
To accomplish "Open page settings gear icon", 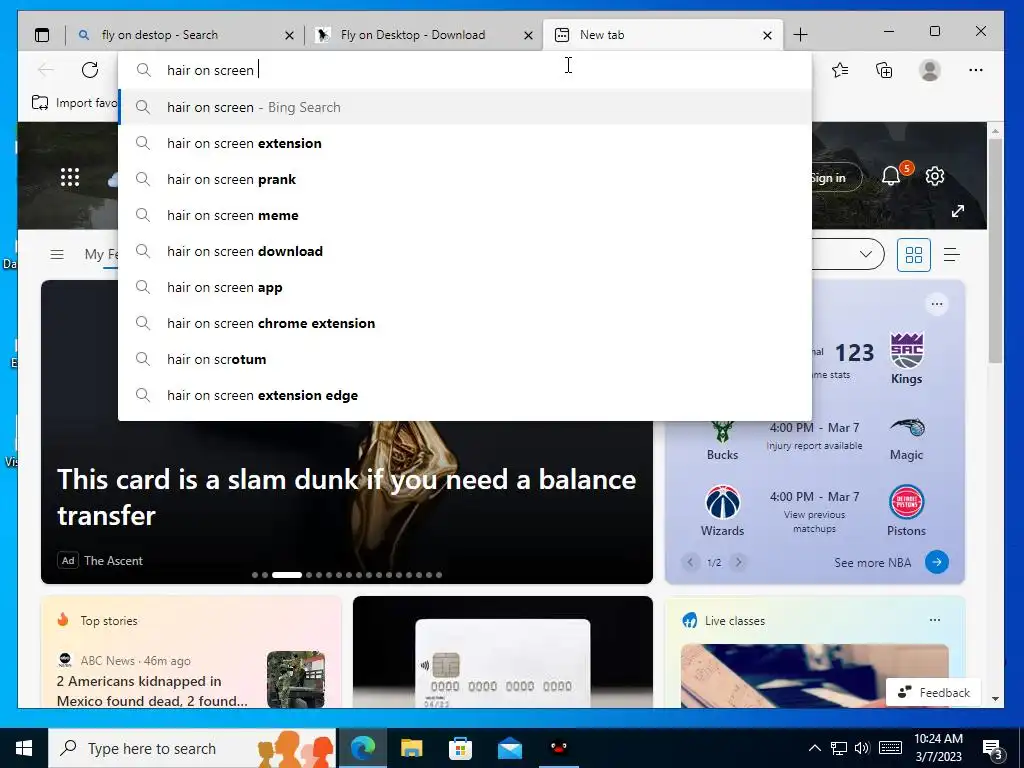I will point(935,176).
